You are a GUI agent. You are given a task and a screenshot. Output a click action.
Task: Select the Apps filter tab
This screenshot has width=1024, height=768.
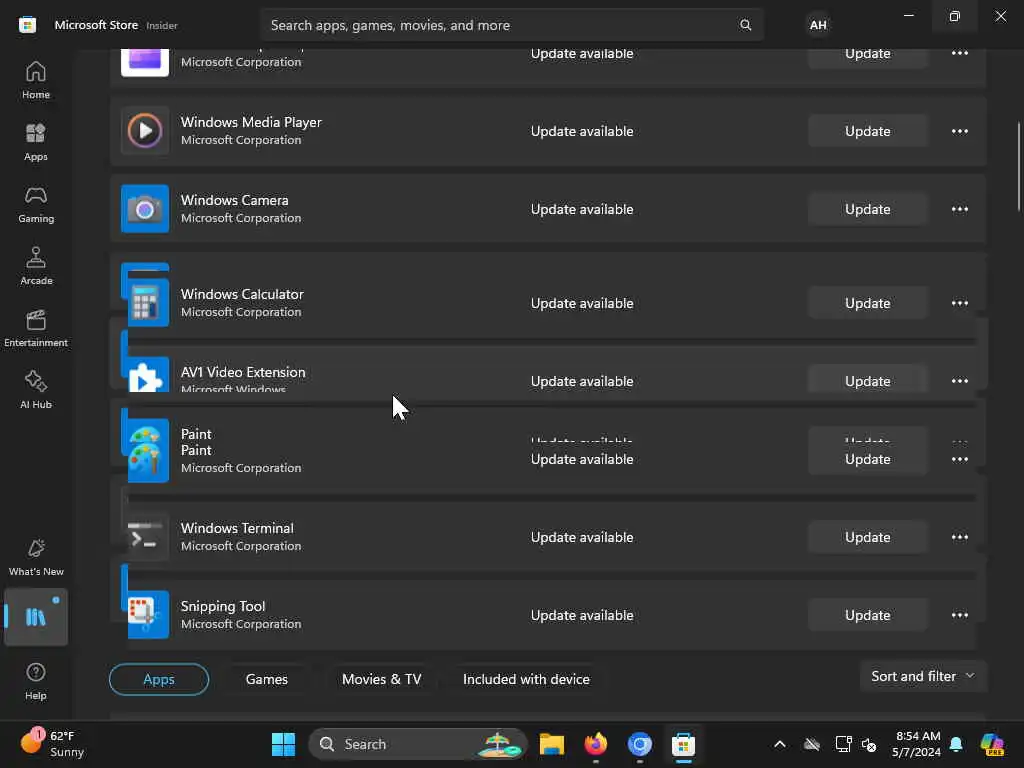point(159,679)
